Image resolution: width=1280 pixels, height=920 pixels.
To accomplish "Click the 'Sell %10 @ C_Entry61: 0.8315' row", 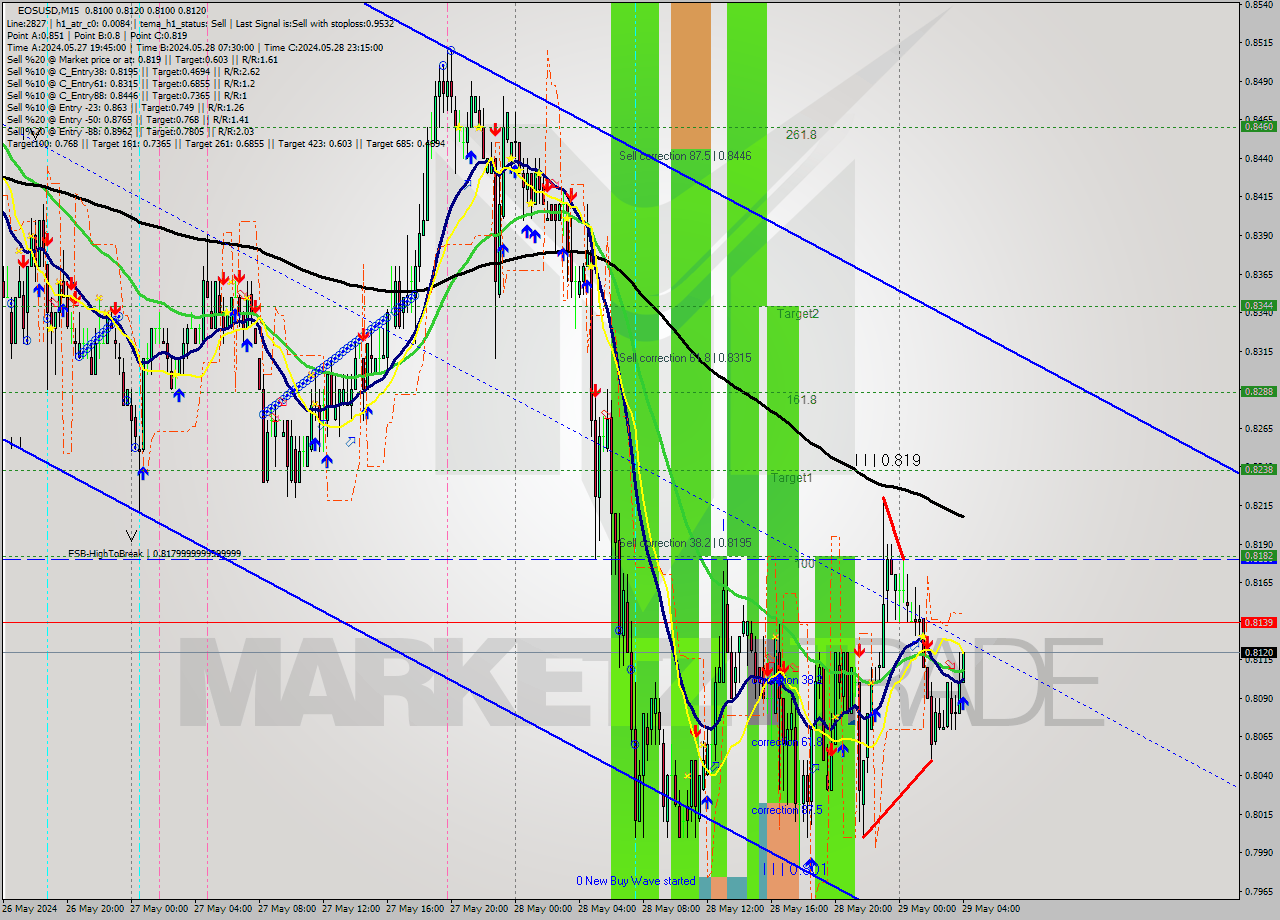I will pos(133,83).
